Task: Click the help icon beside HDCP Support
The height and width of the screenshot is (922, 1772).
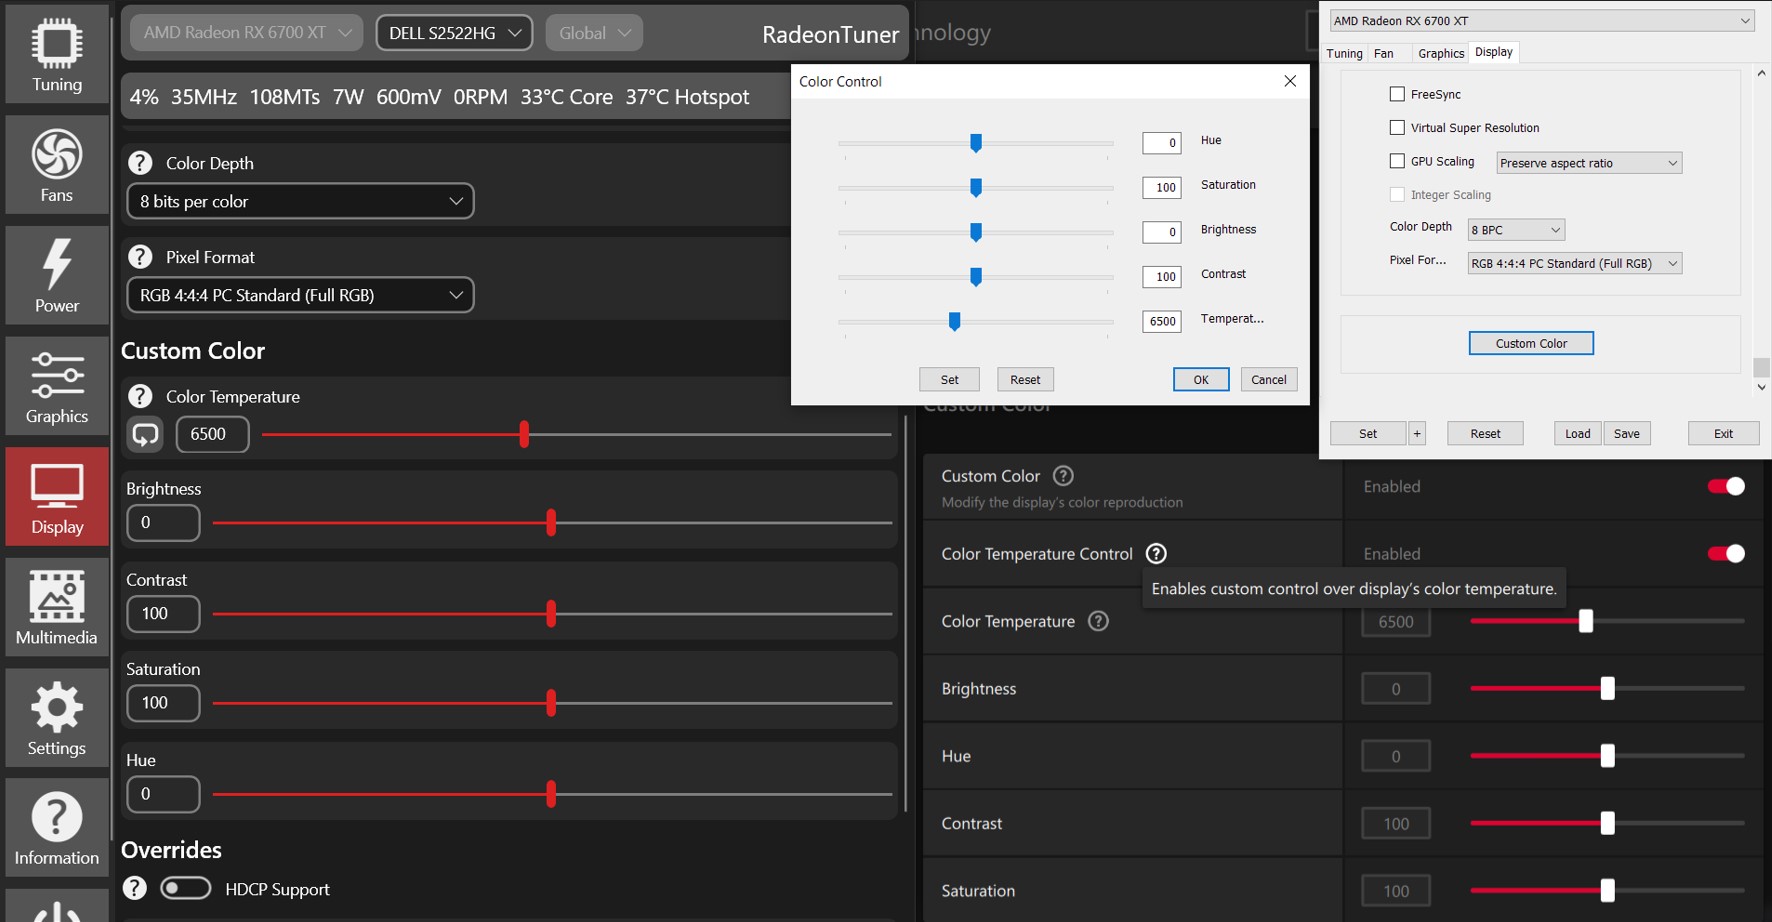Action: tap(135, 888)
